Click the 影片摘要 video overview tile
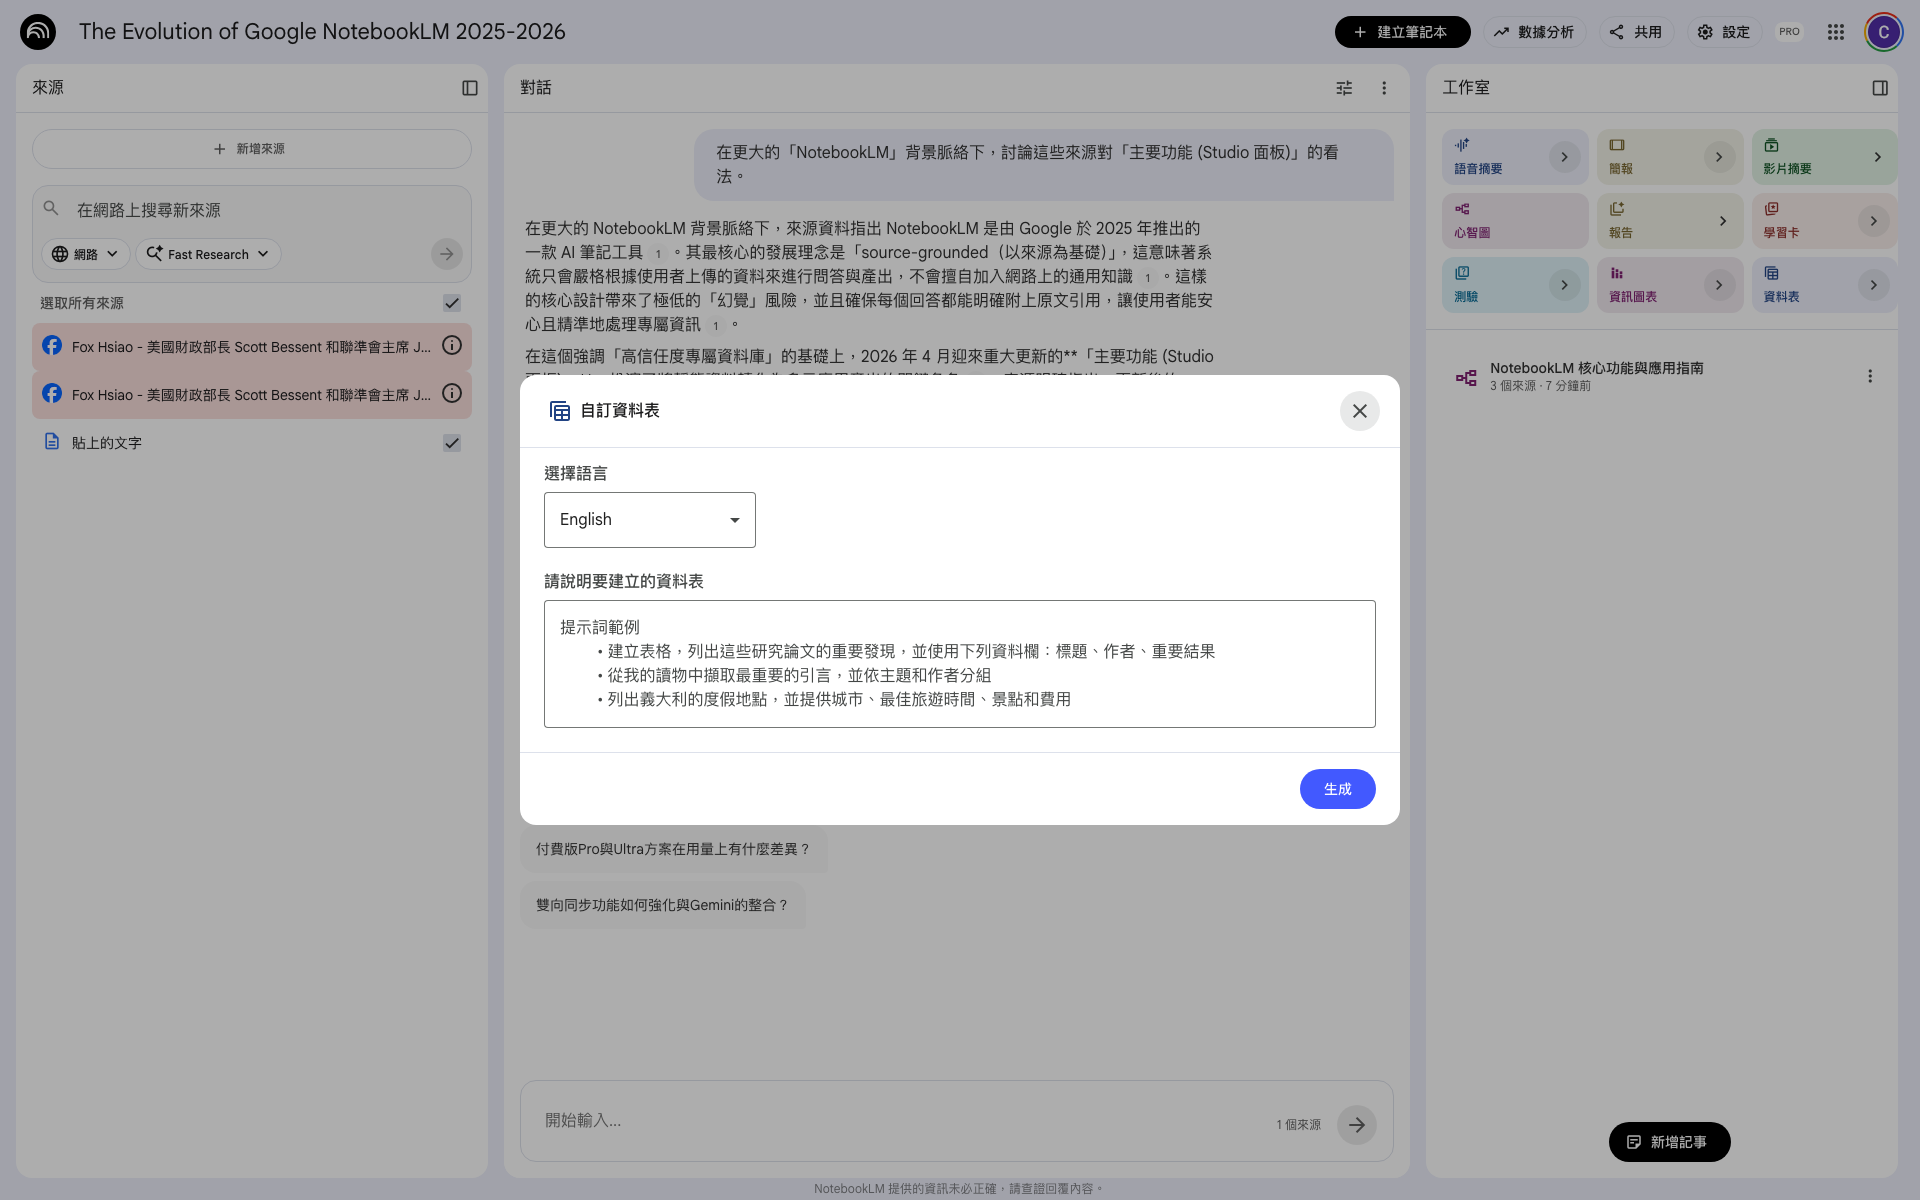Viewport: 1920px width, 1200px height. coord(1824,157)
